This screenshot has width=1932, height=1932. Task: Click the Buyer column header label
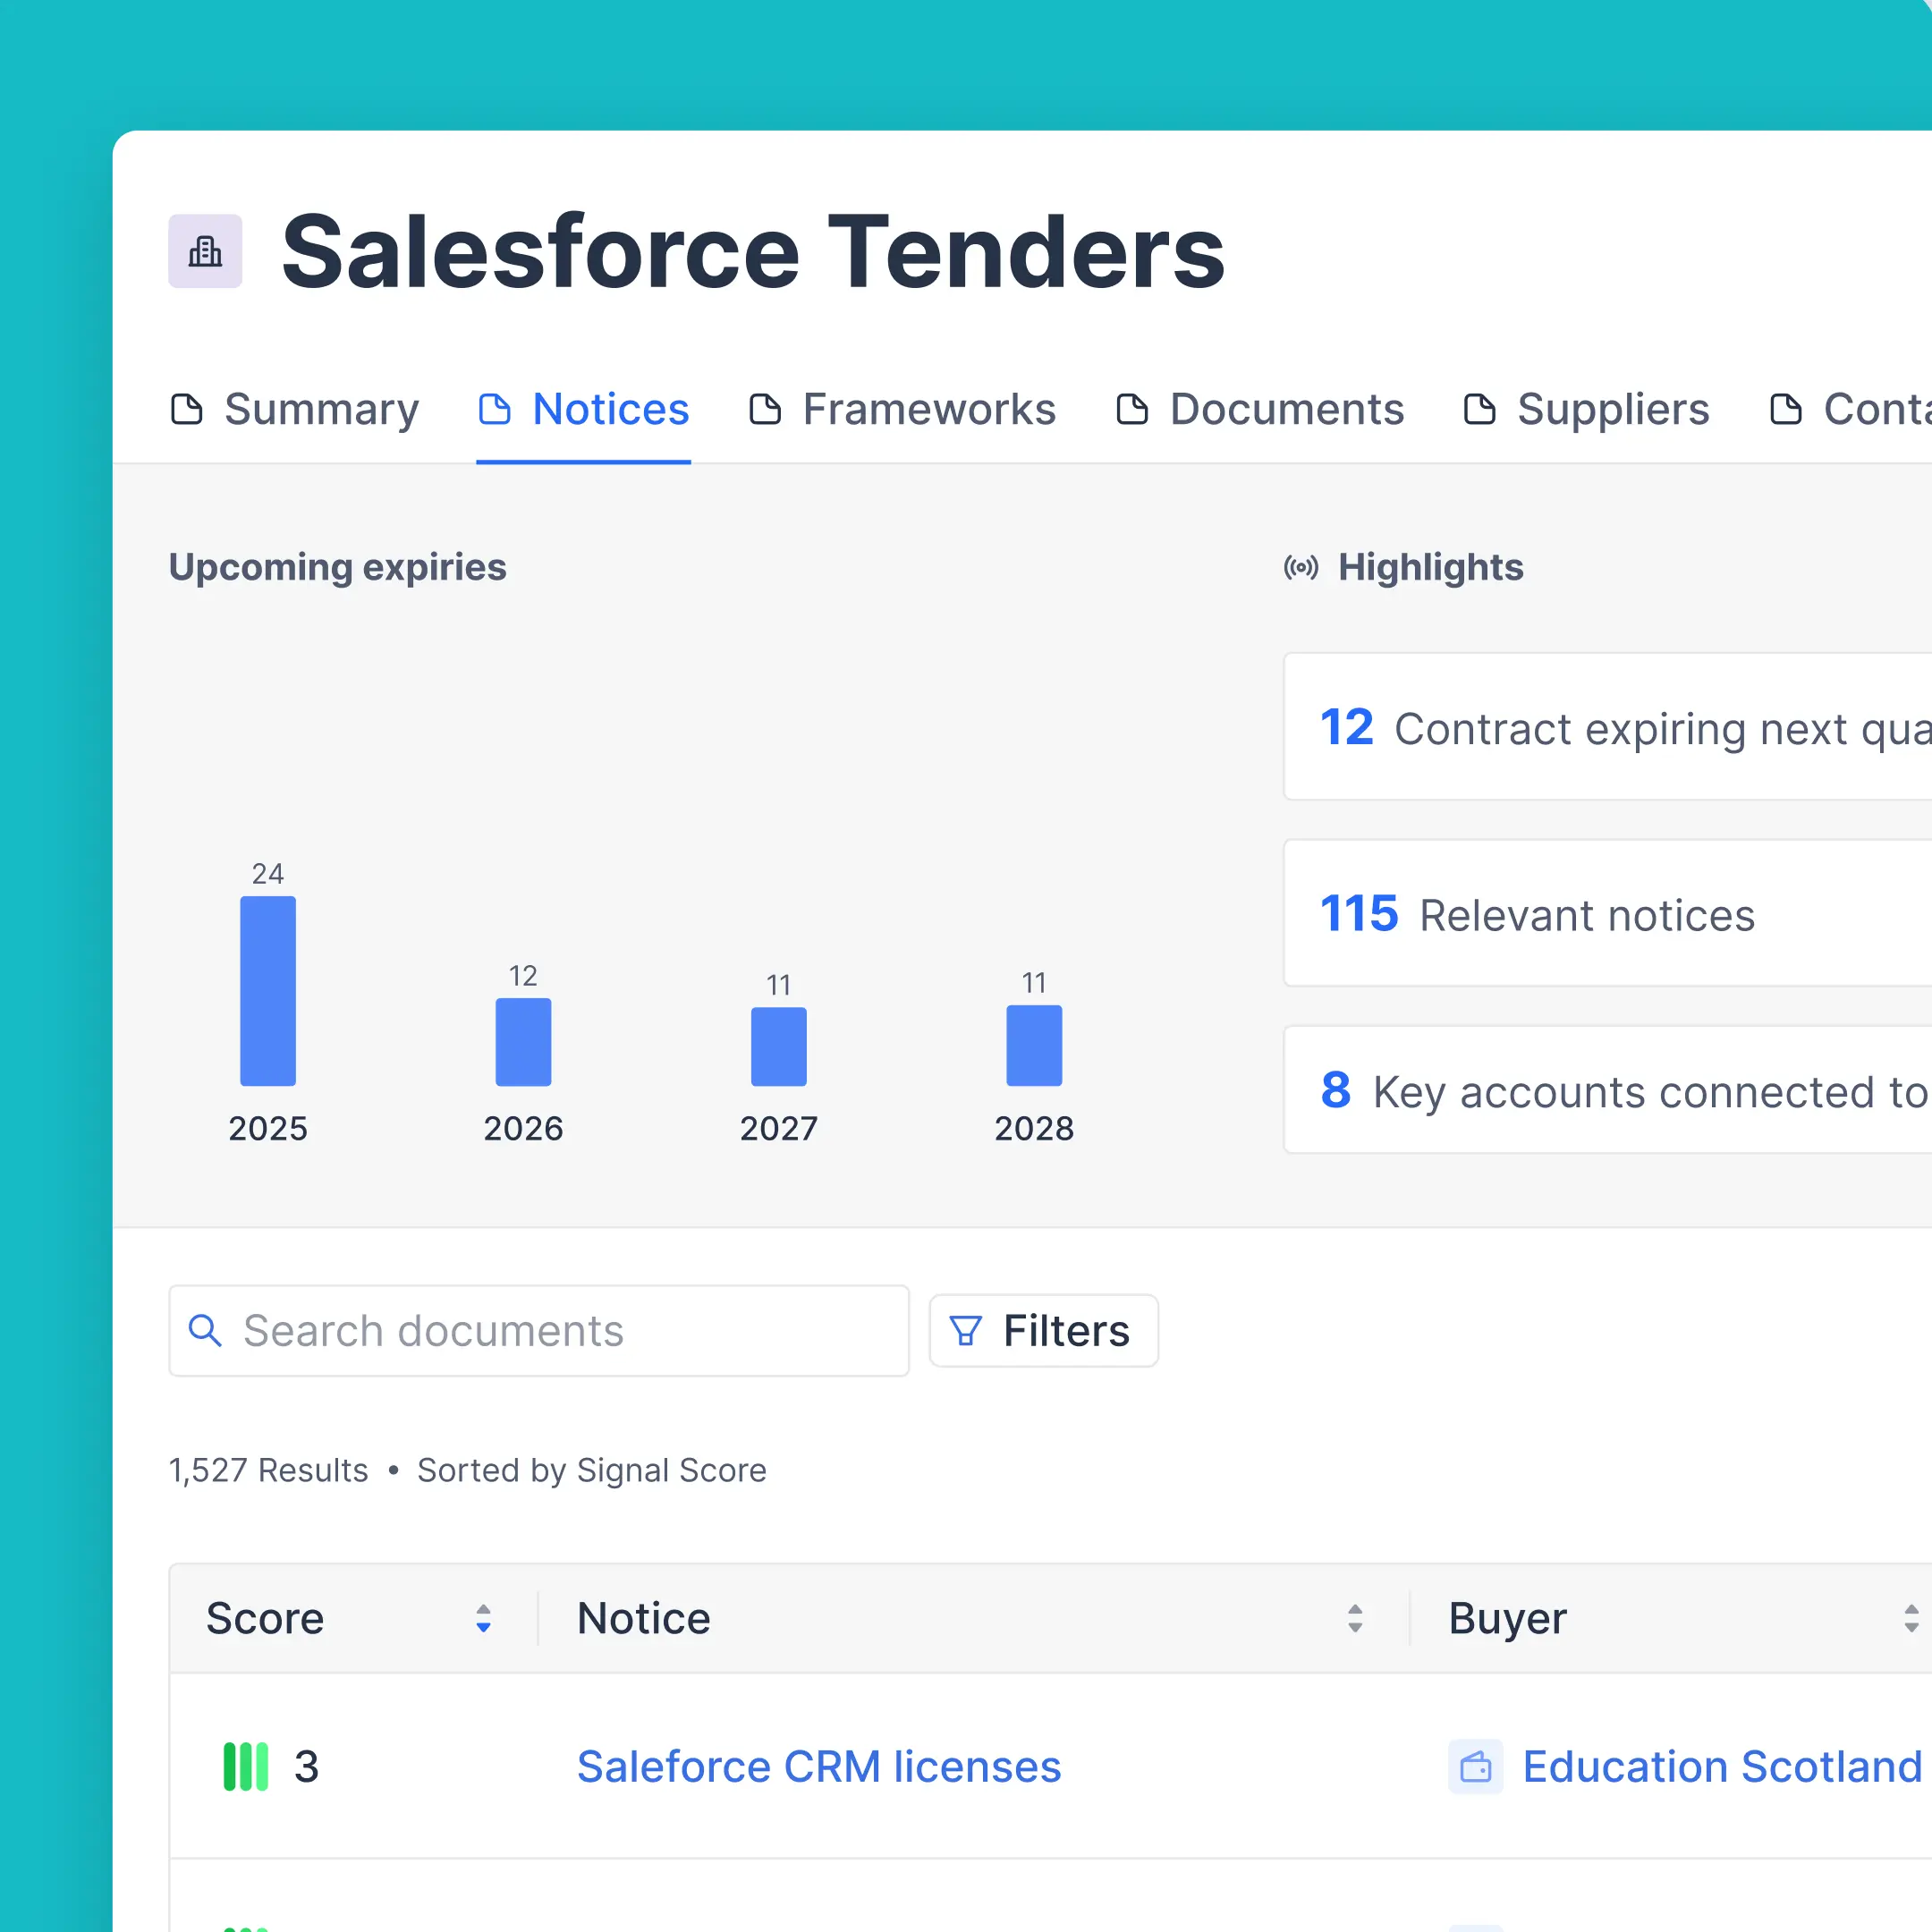pos(1508,1618)
